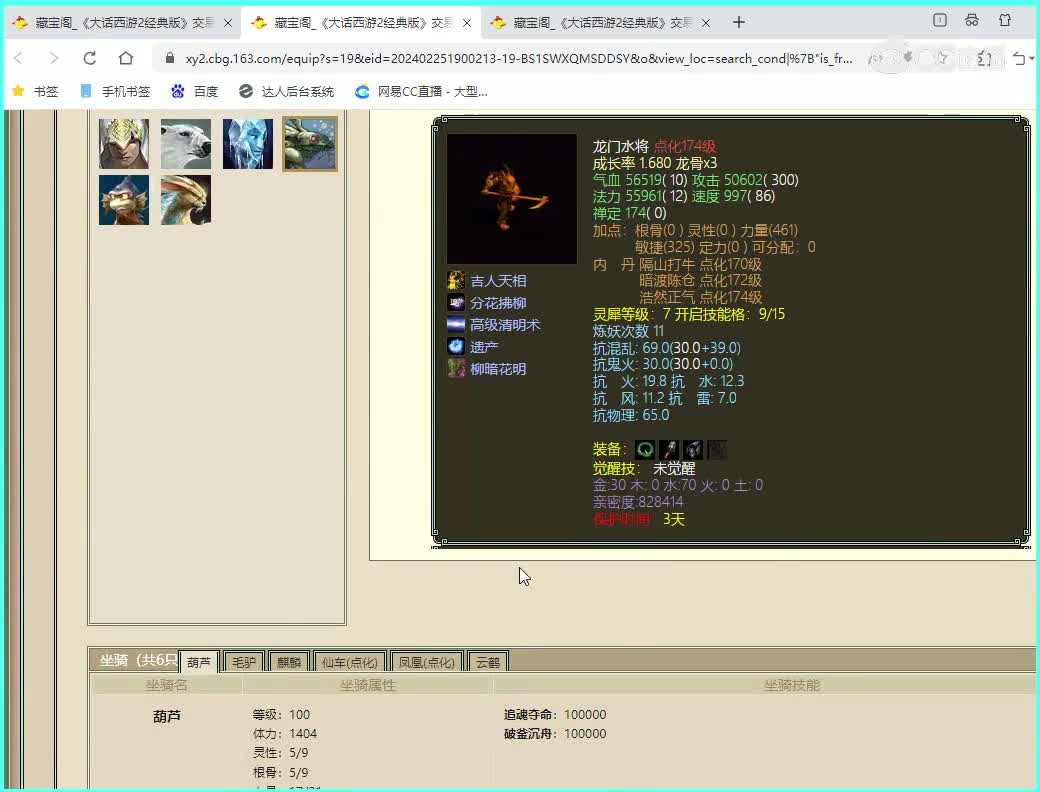The height and width of the screenshot is (792, 1040).
Task: Switch to the 葫芦 mount tab
Action: (x=198, y=662)
